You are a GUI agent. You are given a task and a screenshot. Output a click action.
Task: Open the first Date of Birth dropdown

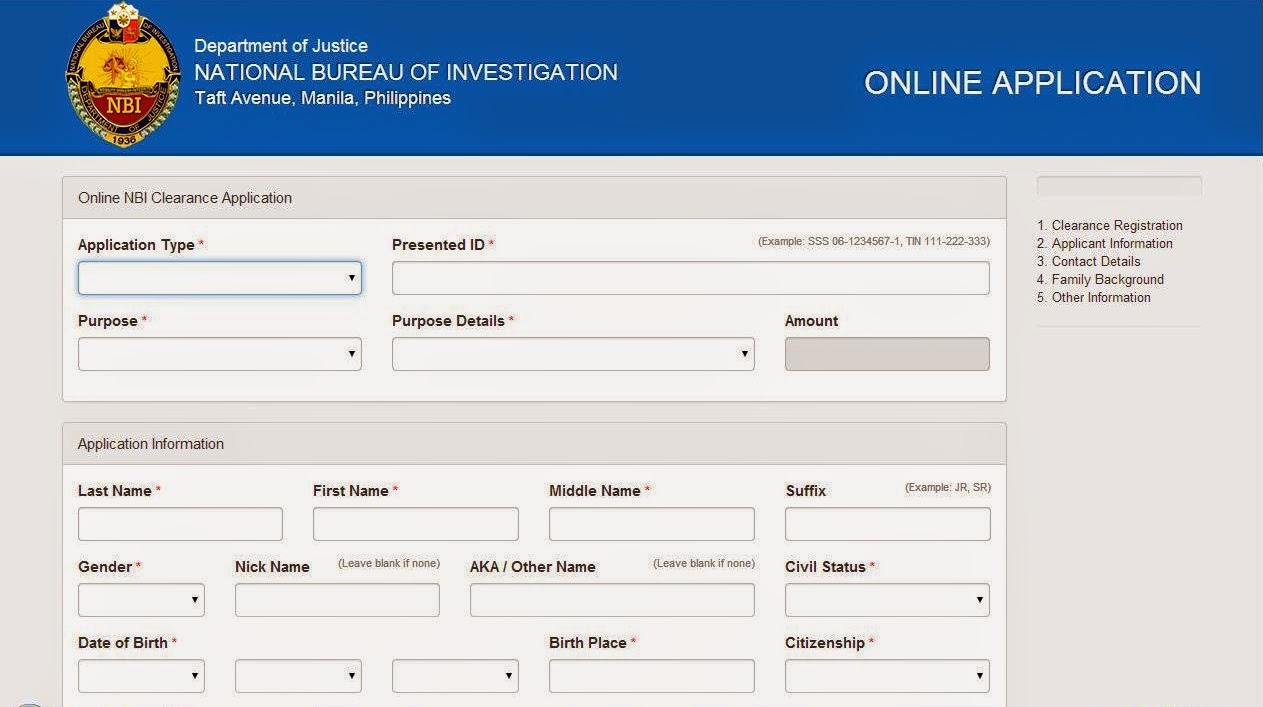tap(141, 676)
